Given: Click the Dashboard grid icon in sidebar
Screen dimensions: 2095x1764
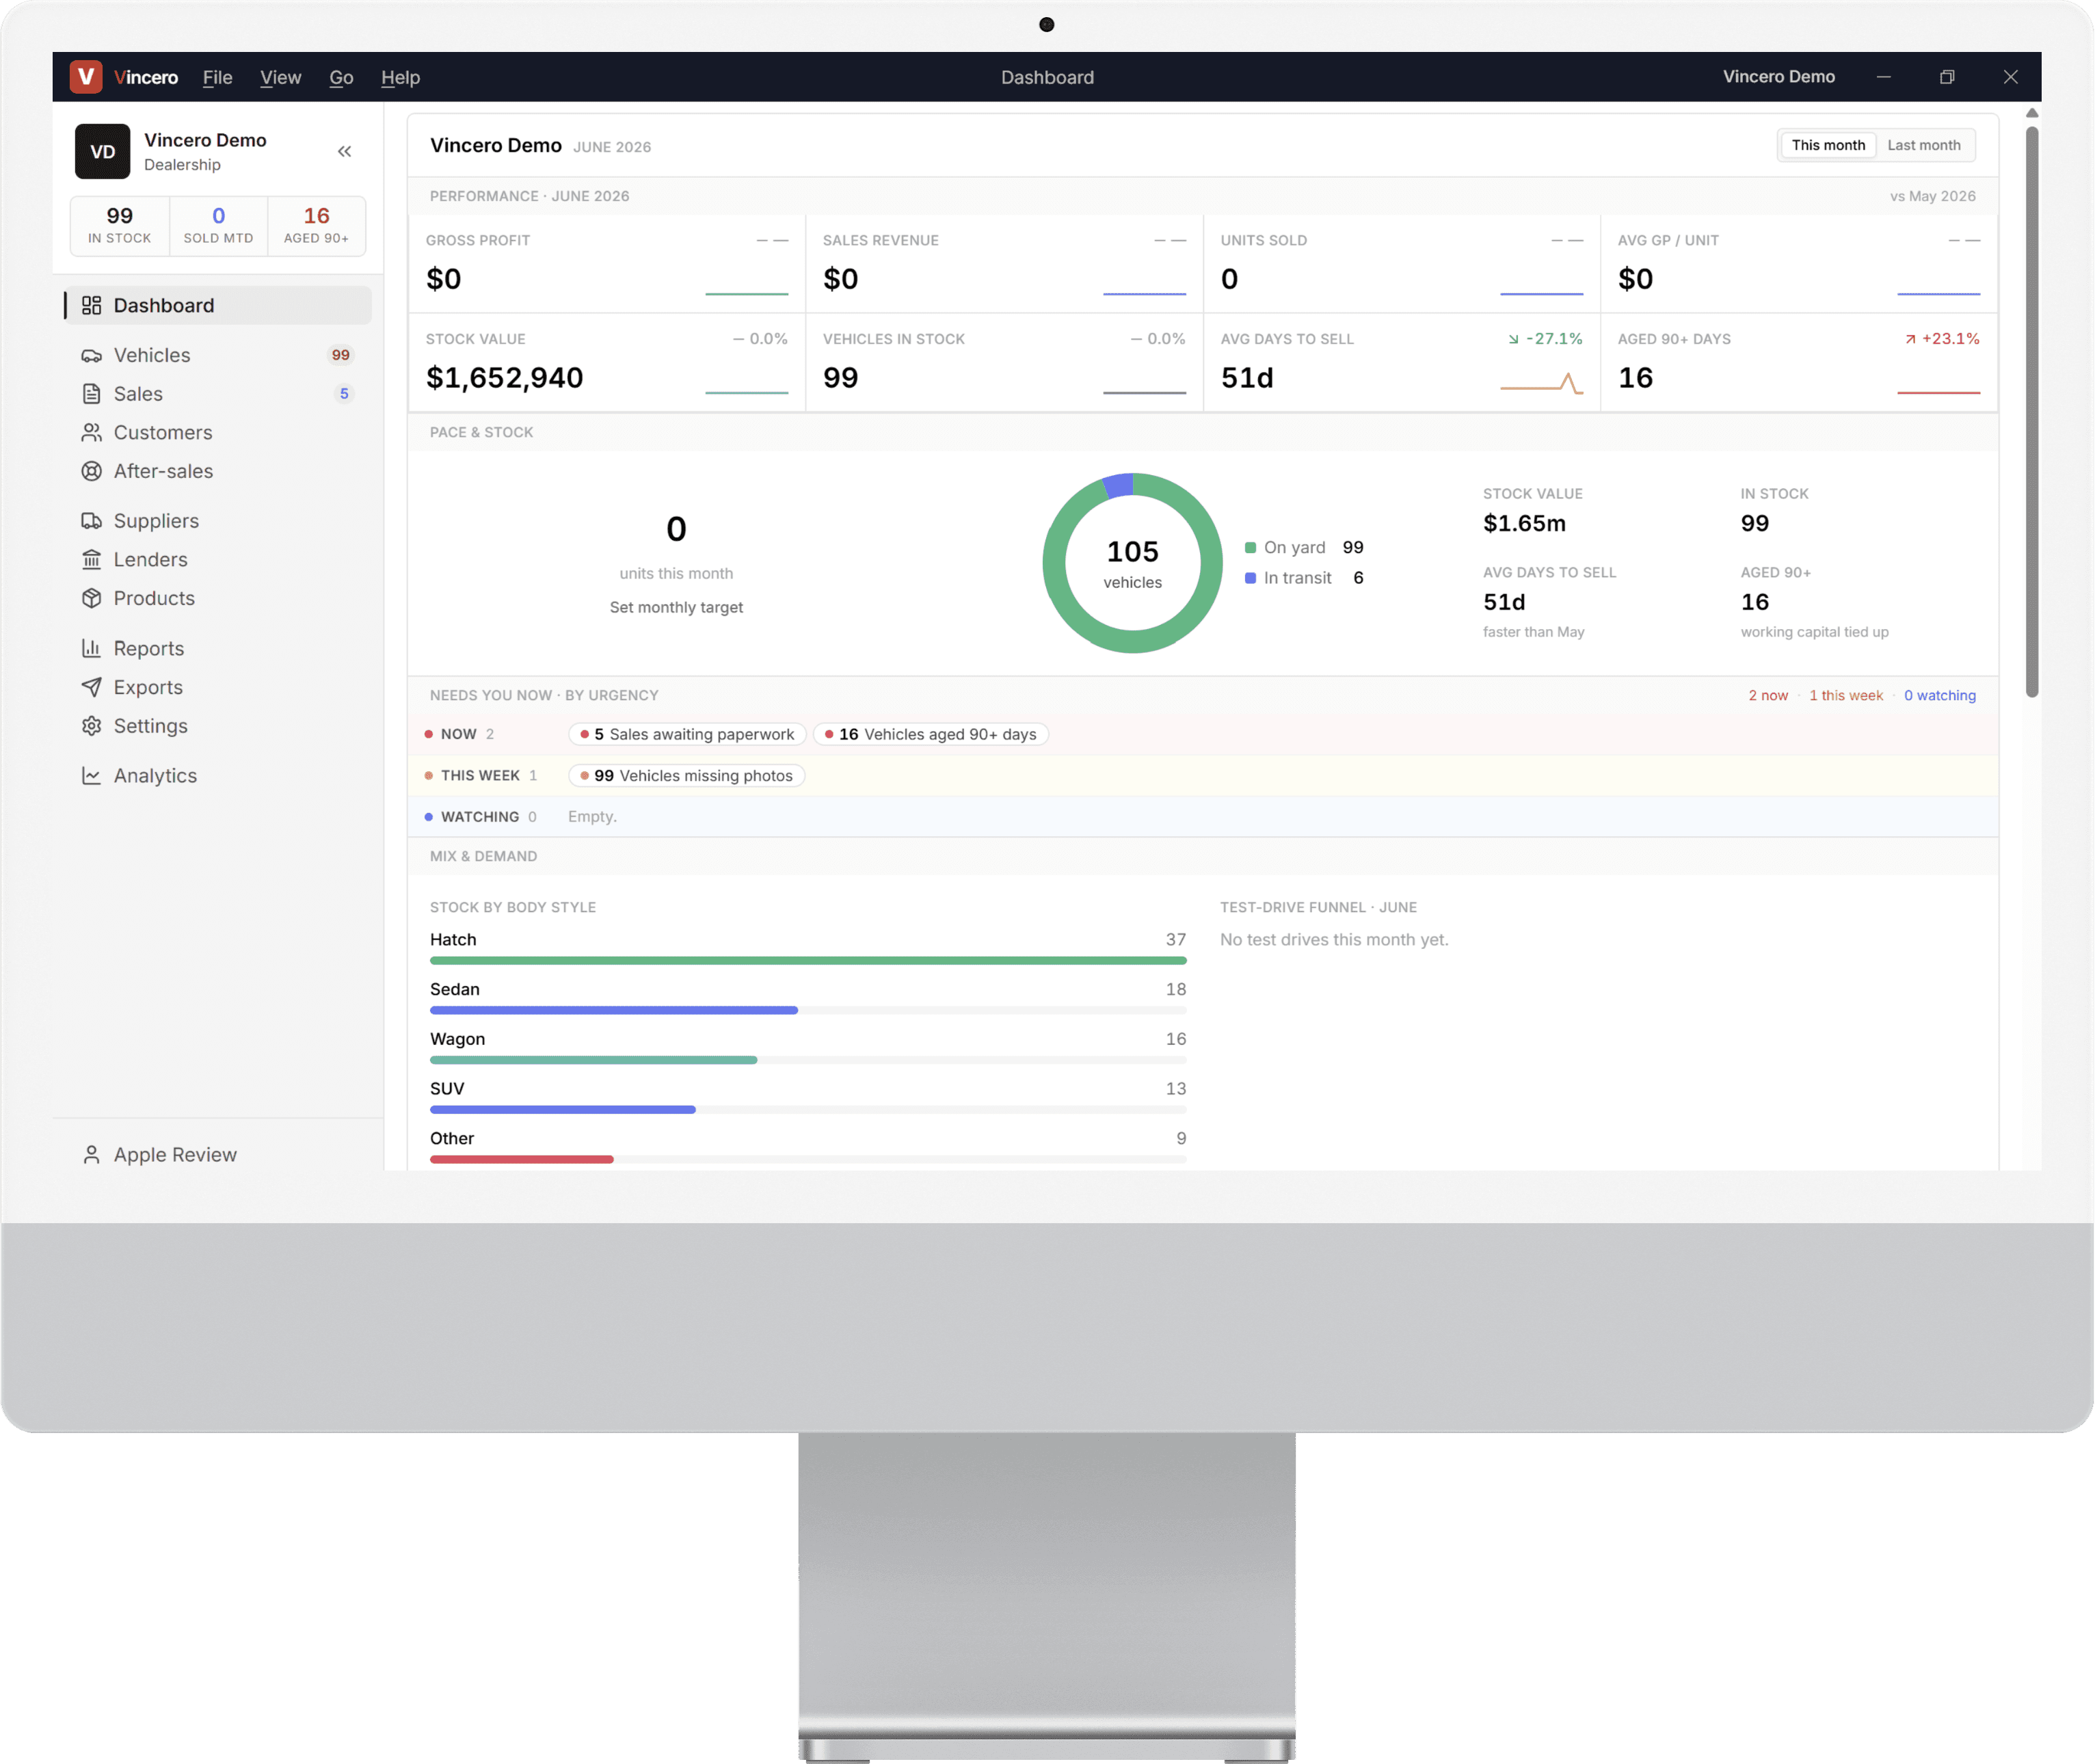Looking at the screenshot, I should (x=91, y=305).
